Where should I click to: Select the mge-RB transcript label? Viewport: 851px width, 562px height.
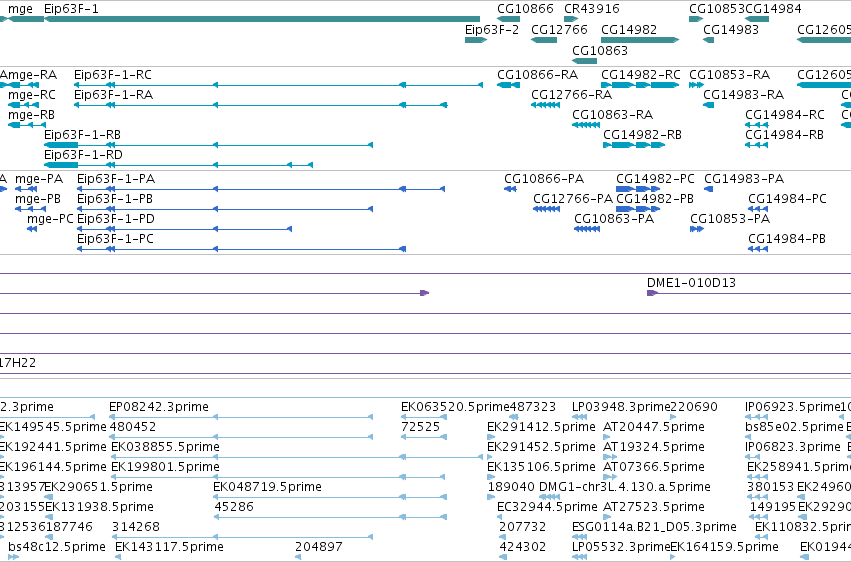point(31,115)
